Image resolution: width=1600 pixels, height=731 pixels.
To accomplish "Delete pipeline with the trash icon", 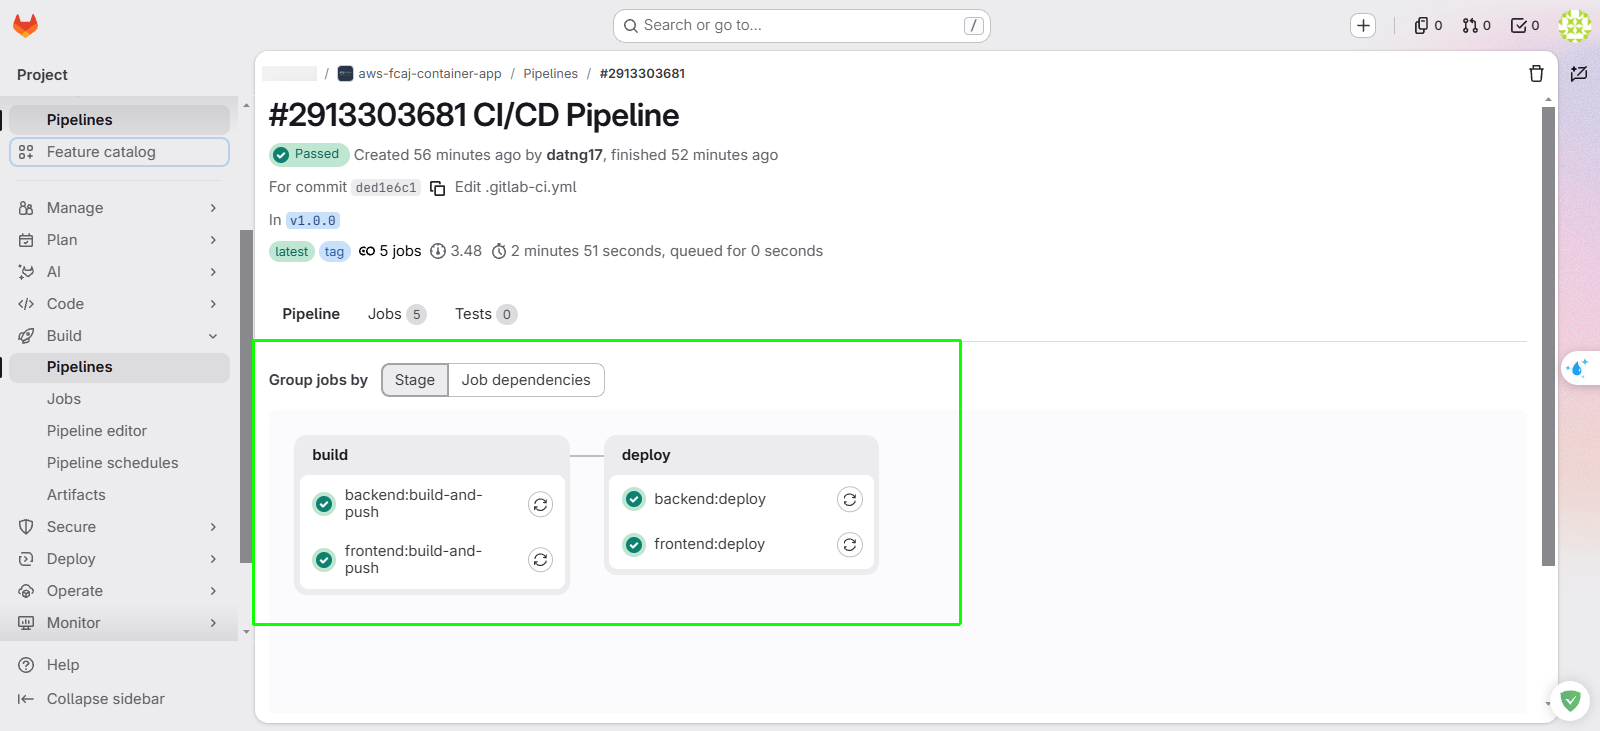I will tap(1537, 73).
